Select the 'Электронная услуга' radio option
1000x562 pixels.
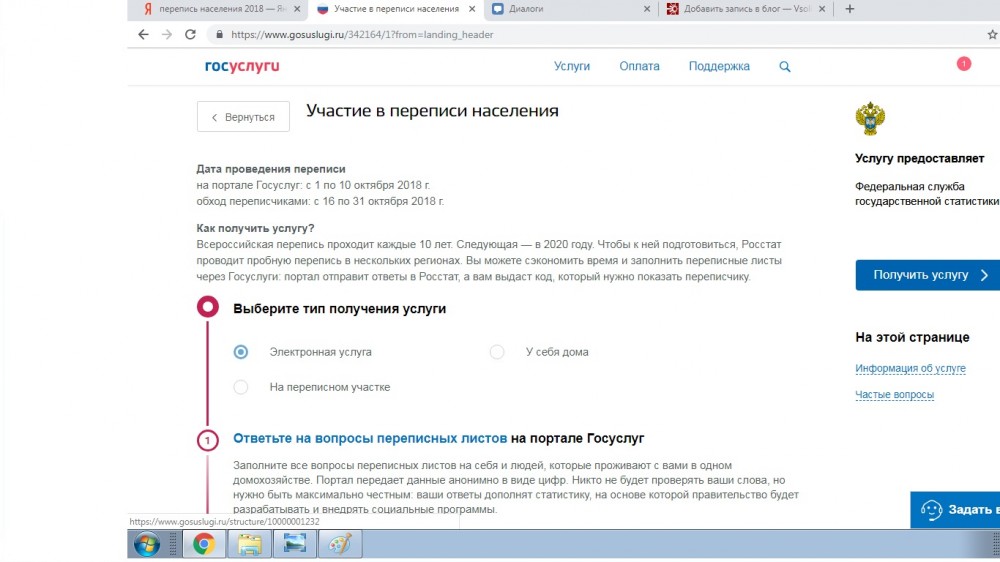point(241,352)
